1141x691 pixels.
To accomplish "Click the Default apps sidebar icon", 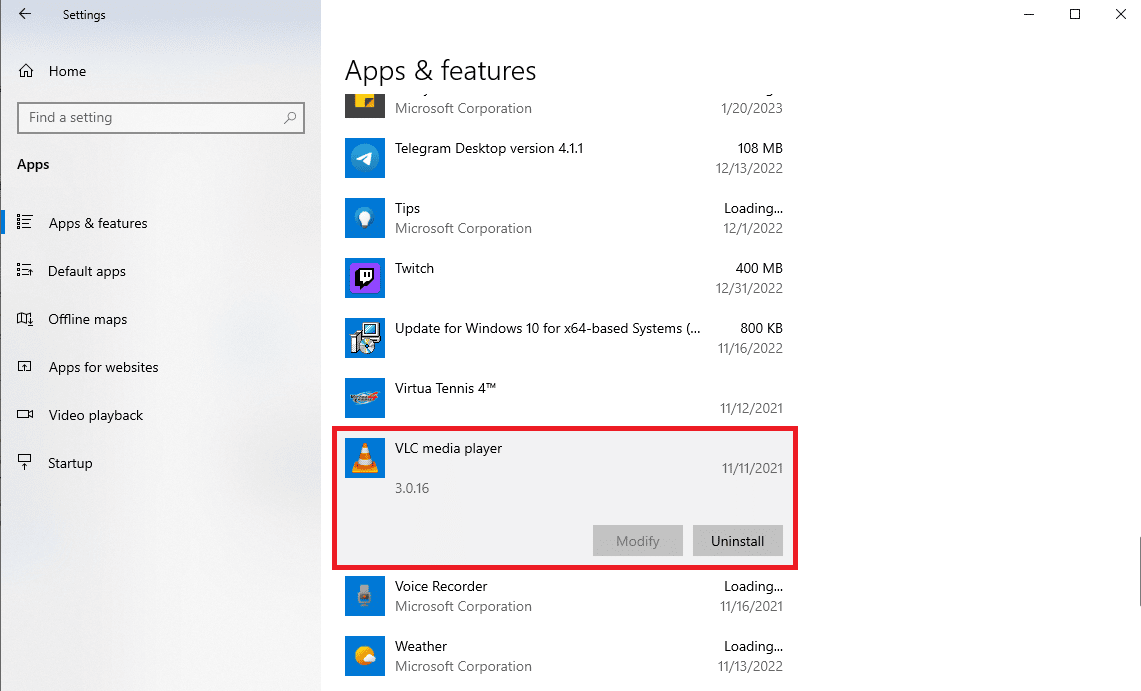I will [25, 271].
